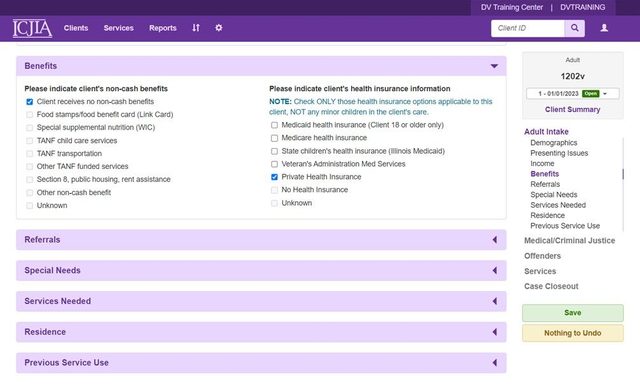640x387 pixels.
Task: Check Unknown under health insurance
Action: 274,203
